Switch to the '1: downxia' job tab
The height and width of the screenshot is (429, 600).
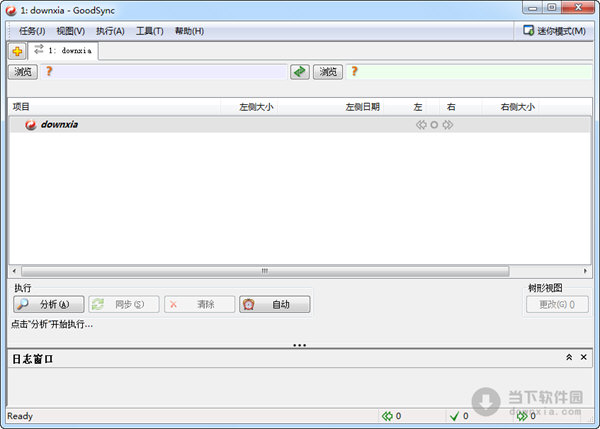tap(63, 51)
